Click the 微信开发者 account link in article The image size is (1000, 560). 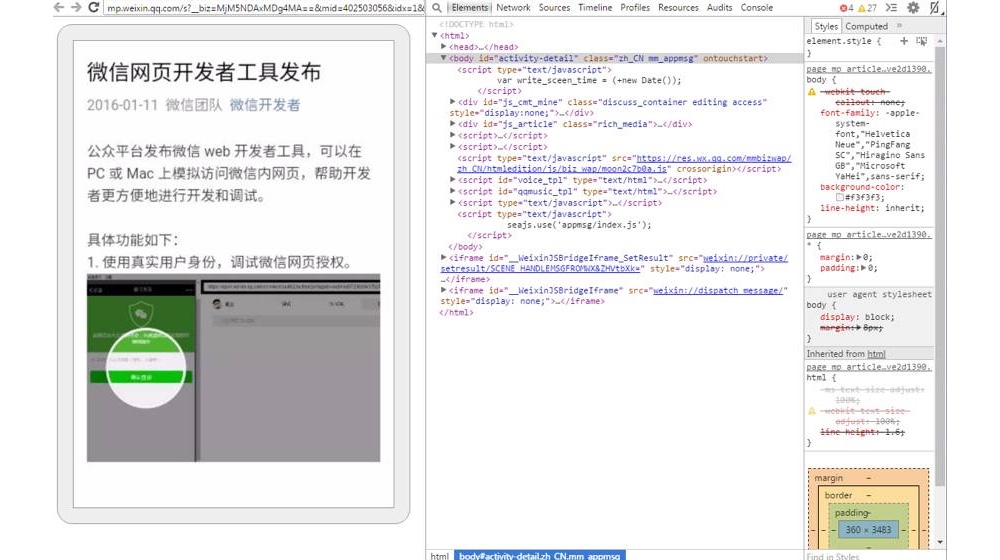coord(265,105)
